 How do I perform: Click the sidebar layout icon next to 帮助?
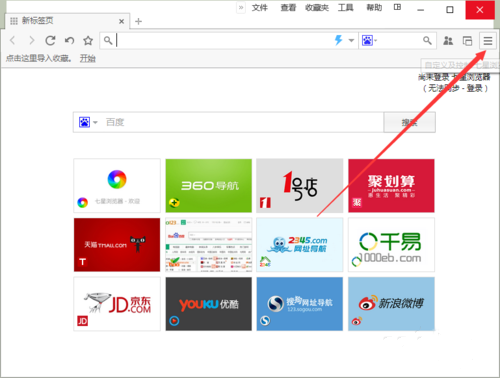point(397,7)
